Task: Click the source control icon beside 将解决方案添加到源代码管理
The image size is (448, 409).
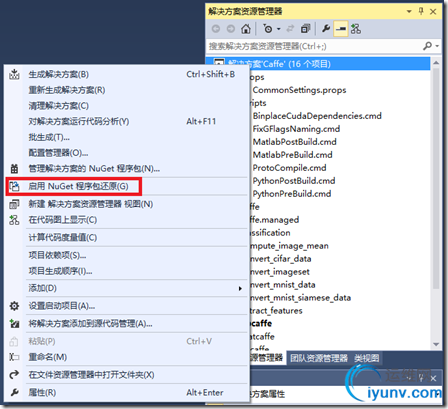Action: click(14, 323)
